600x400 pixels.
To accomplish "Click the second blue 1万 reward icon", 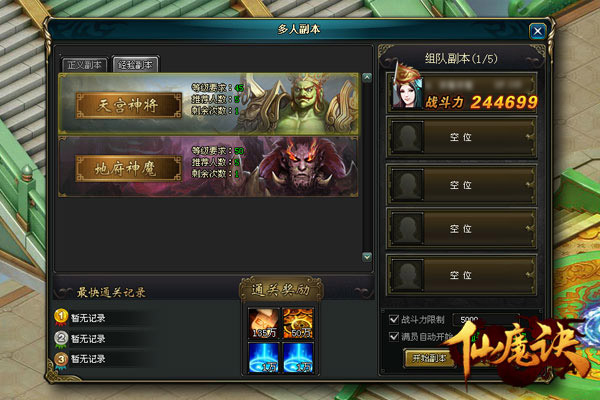I will coord(298,358).
